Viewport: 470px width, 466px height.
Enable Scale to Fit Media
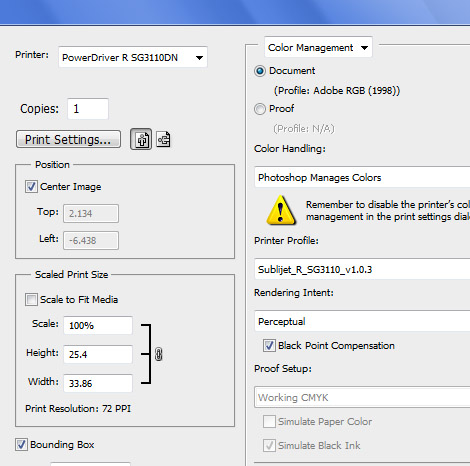point(31,299)
